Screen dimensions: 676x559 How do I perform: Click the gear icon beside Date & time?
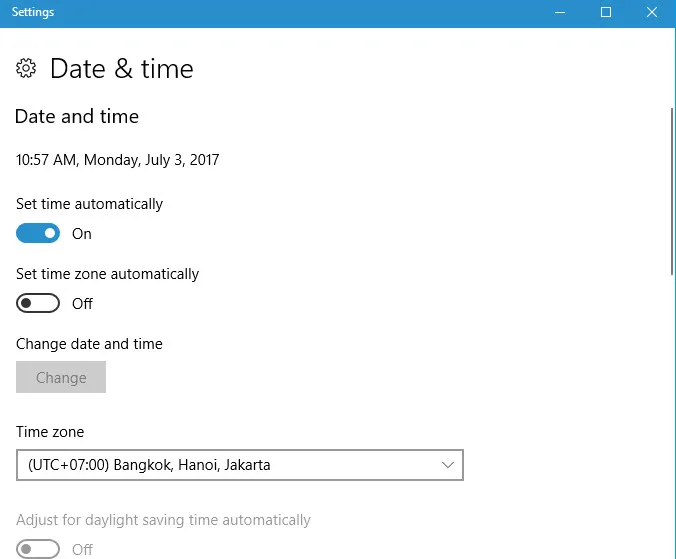pos(26,69)
